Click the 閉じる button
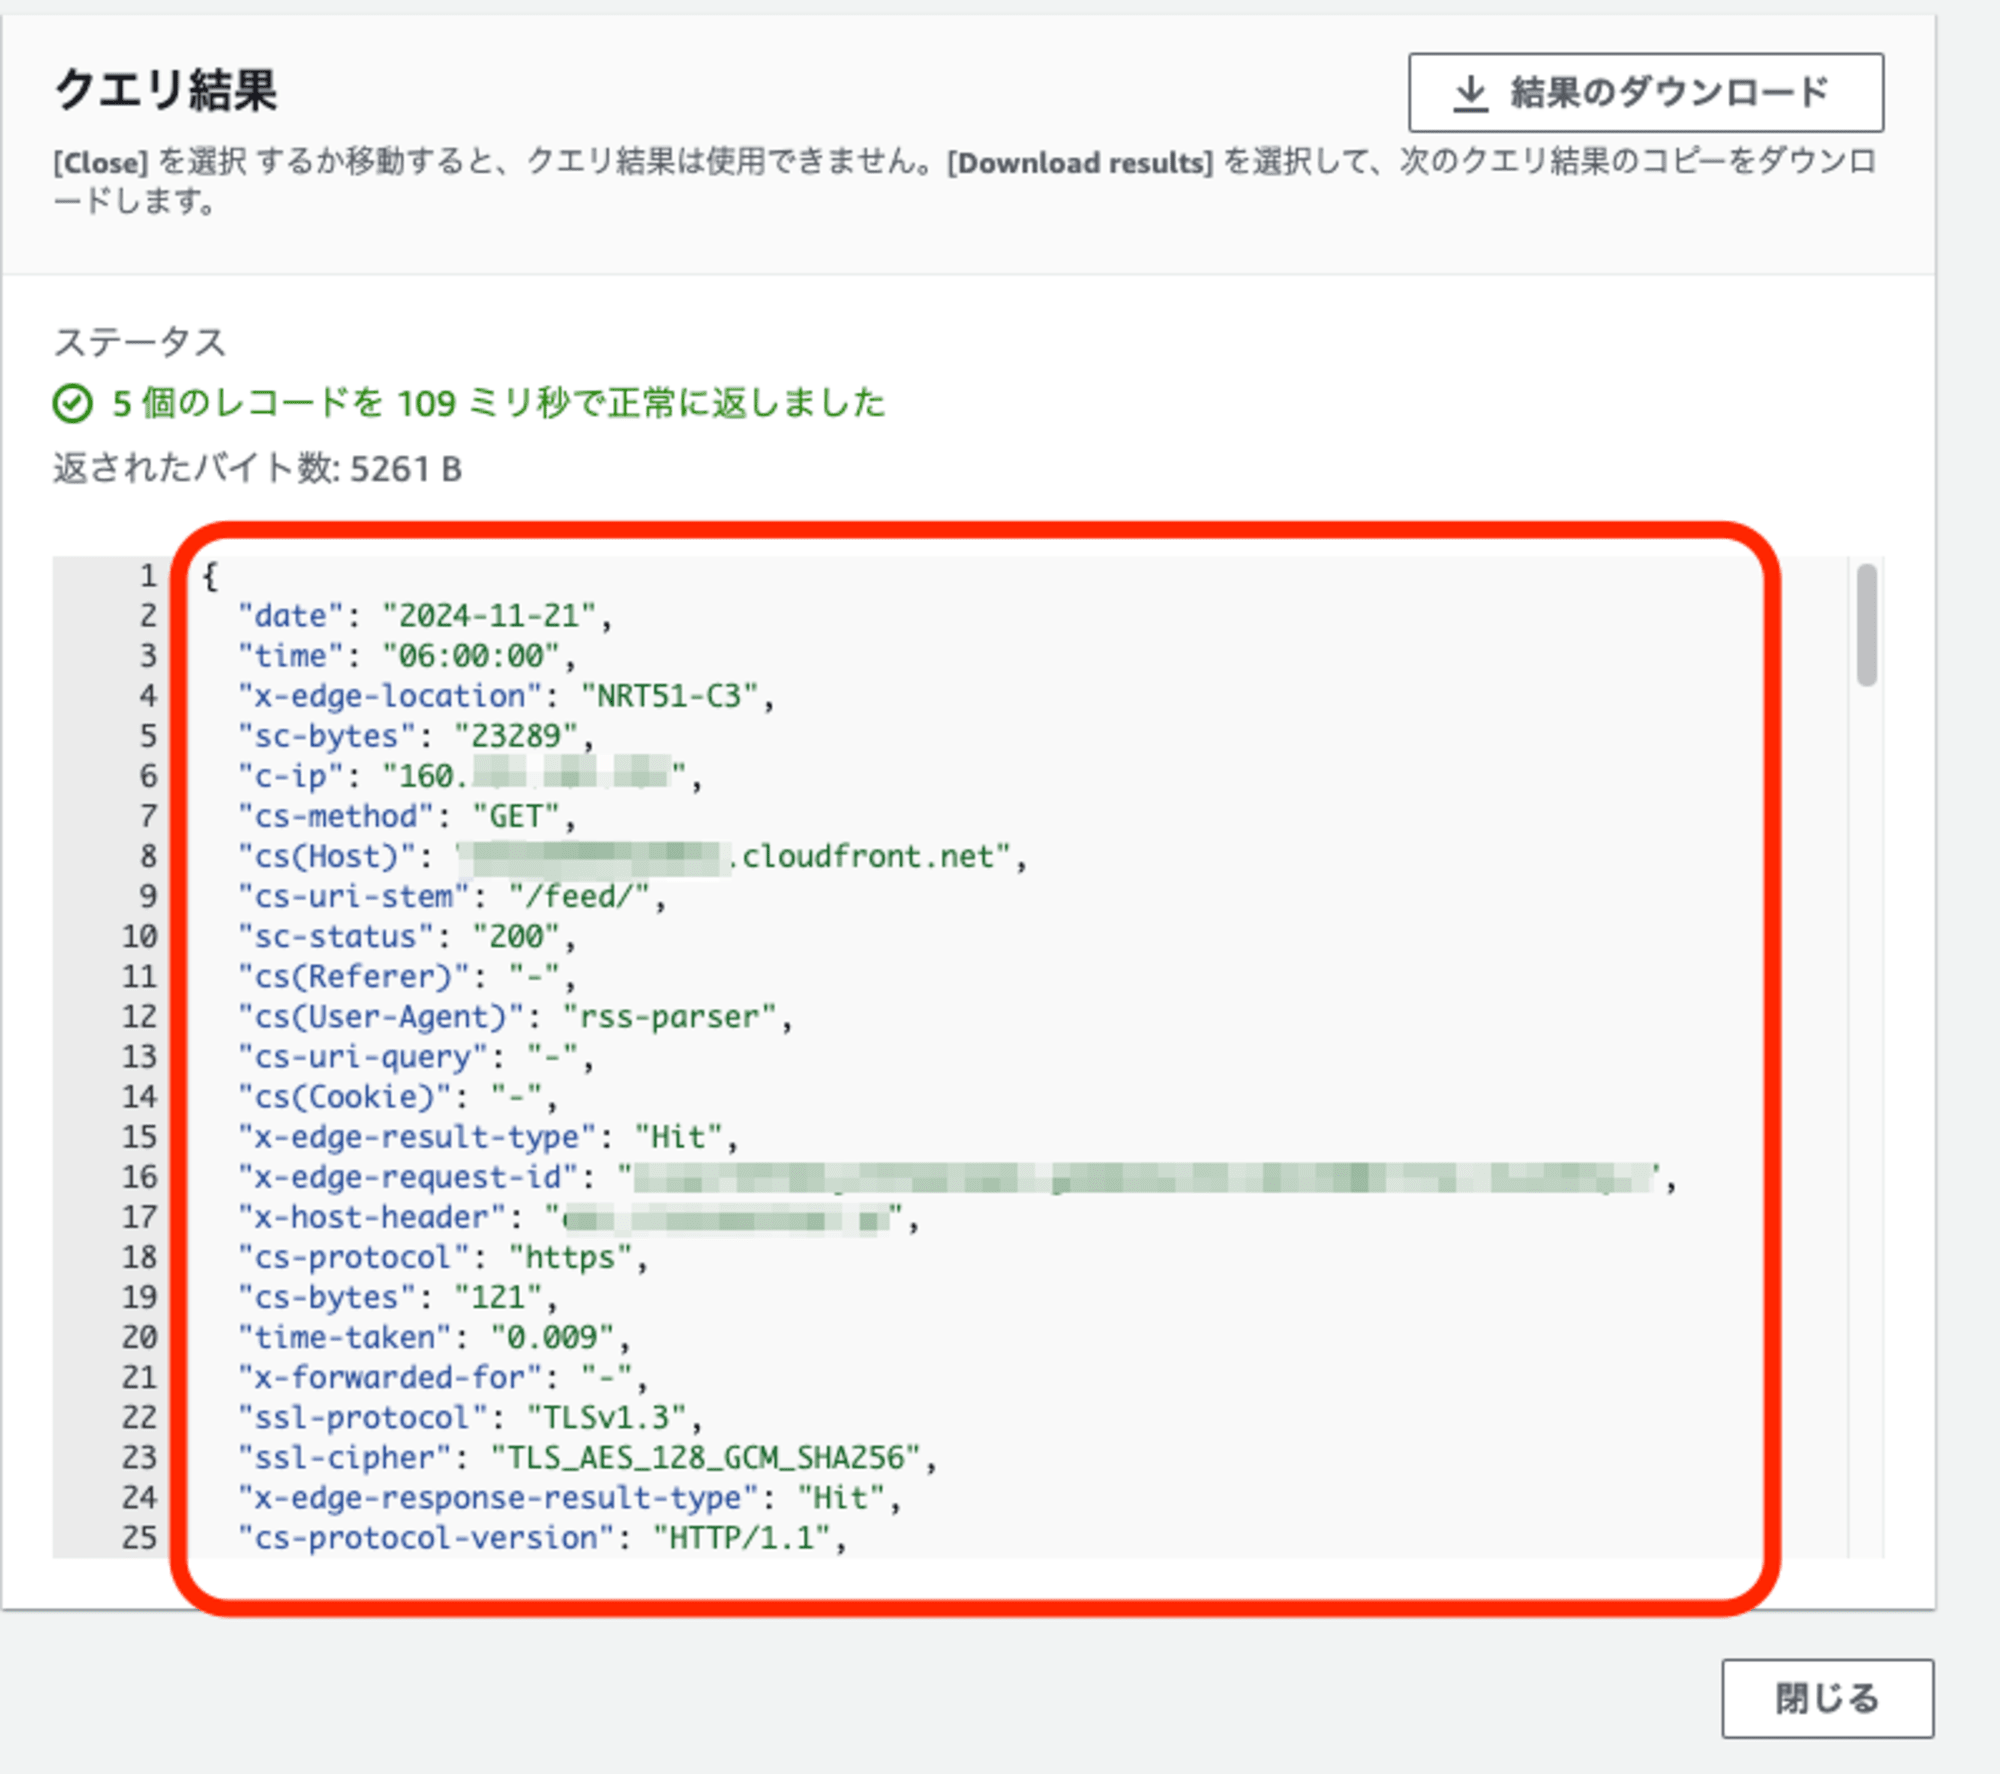Screen dimensions: 2000x1774 1827,1698
